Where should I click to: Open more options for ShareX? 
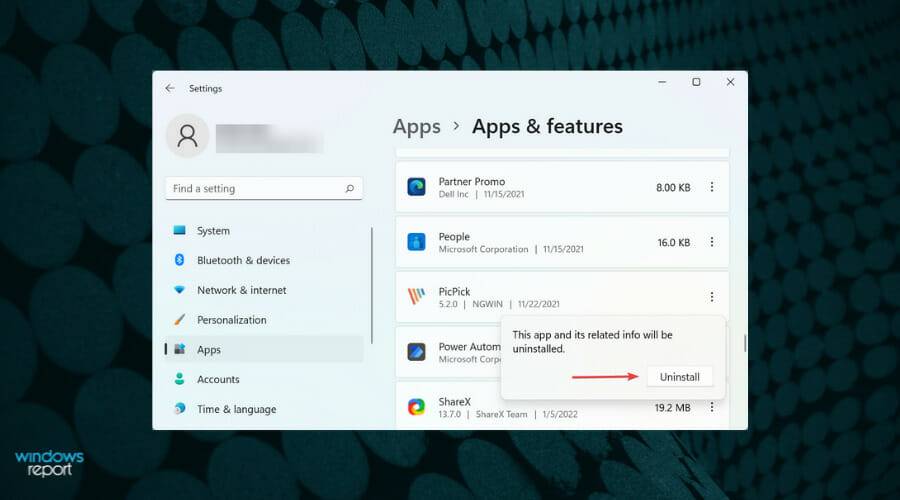(712, 407)
